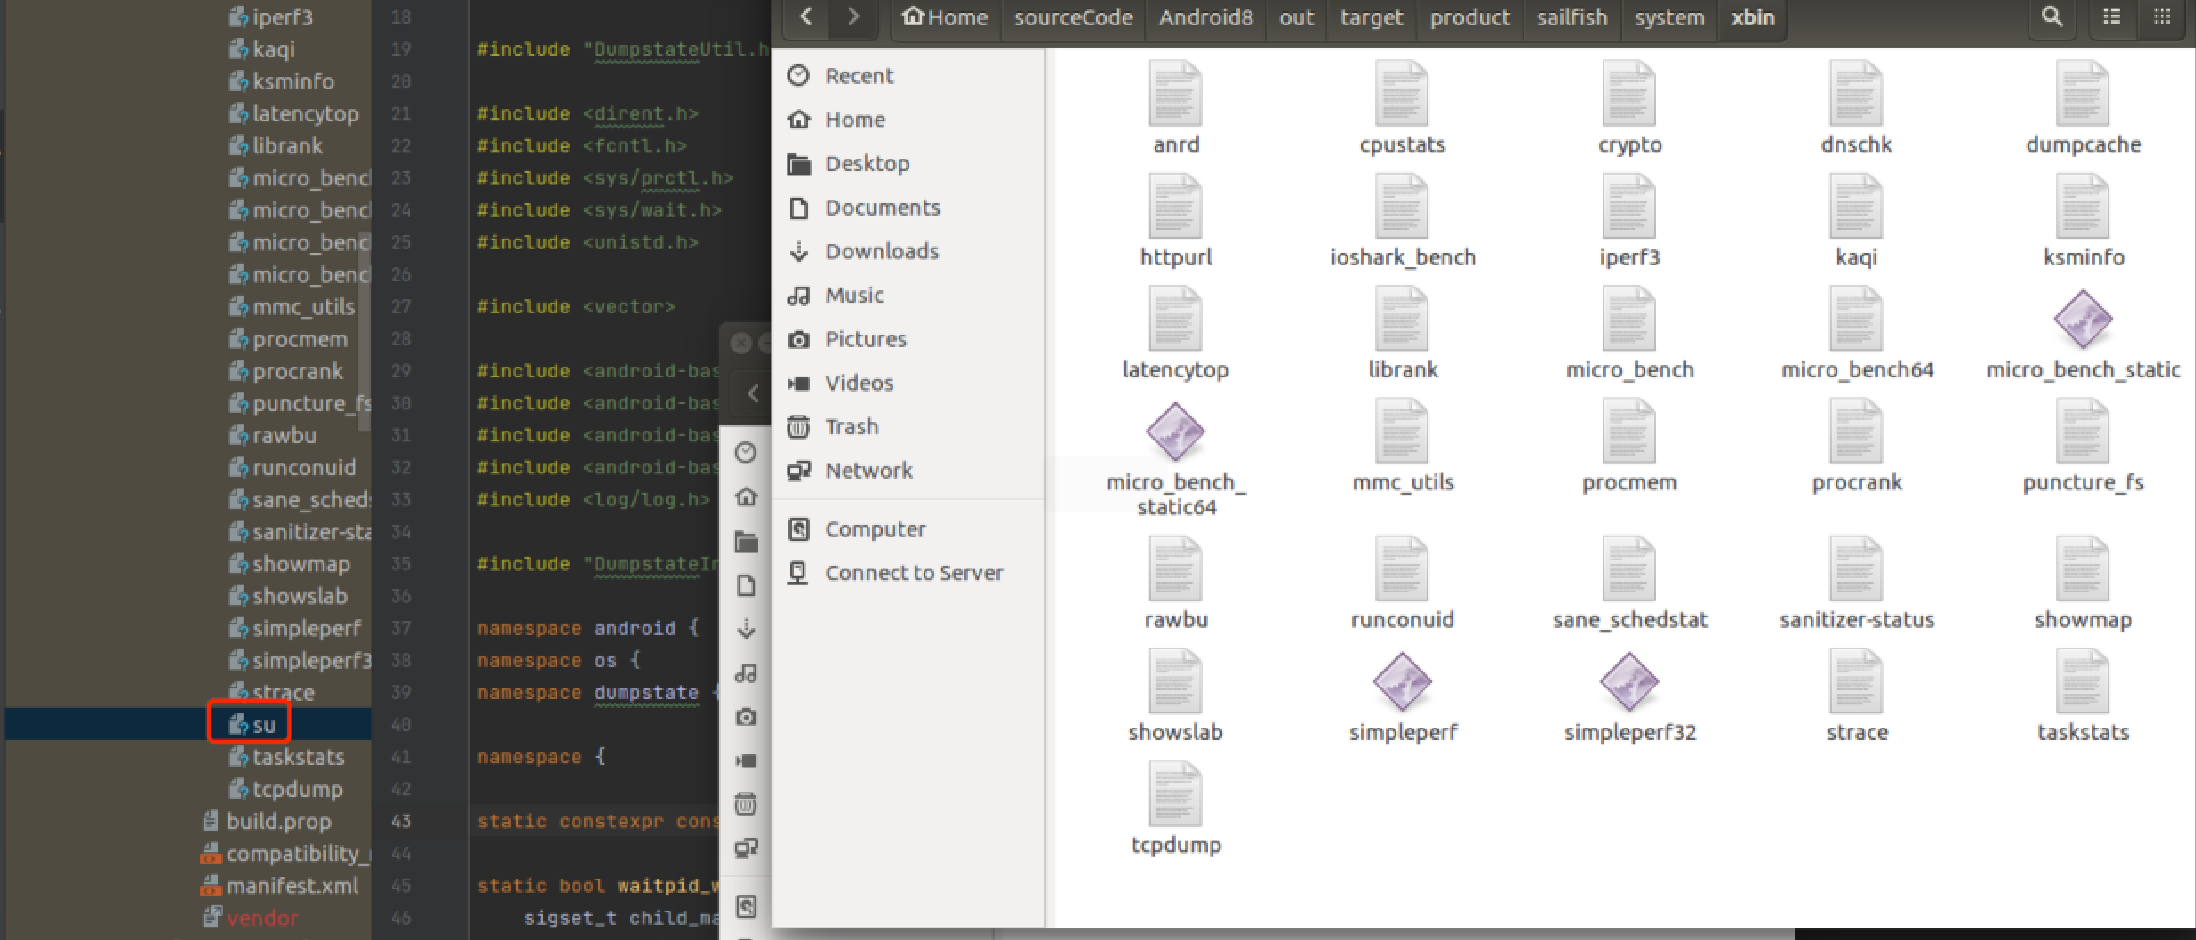Click xbin in the path bar
Screen dimensions: 2196x940
pyautogui.click(x=1753, y=17)
